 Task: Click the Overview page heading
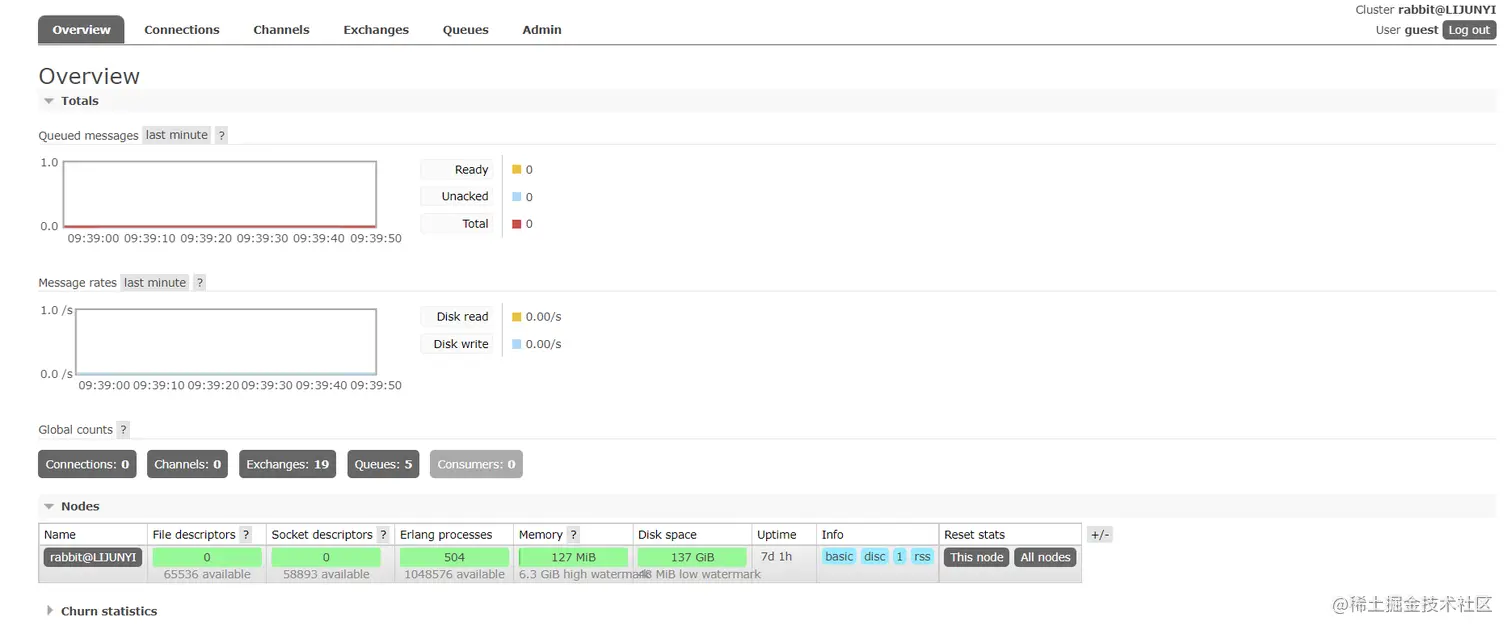coord(89,76)
